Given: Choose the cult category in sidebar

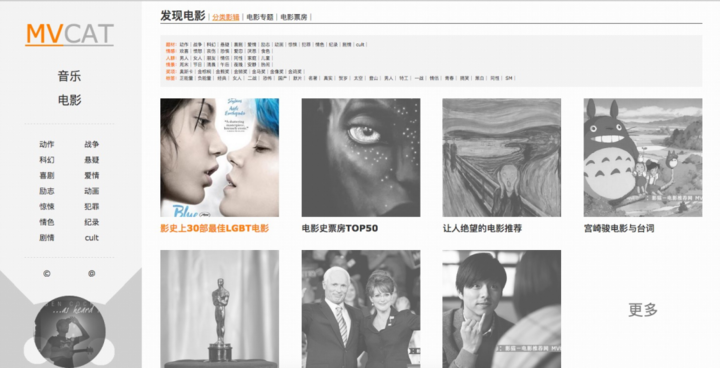Looking at the screenshot, I should click(x=92, y=238).
